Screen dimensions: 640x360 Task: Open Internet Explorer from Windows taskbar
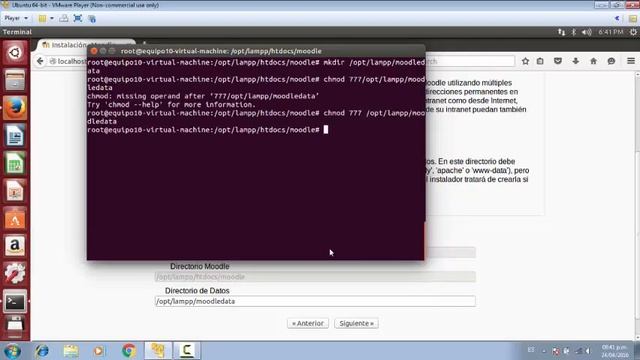[42, 351]
